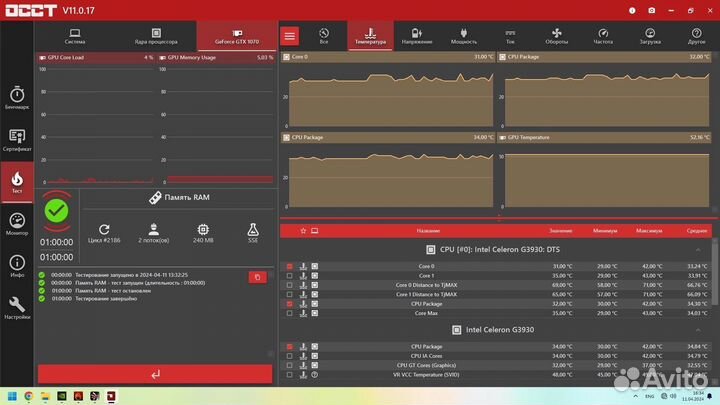This screenshot has width=720, height=405.
Task: Open the Сертификат section in sidebar
Action: (x=17, y=140)
